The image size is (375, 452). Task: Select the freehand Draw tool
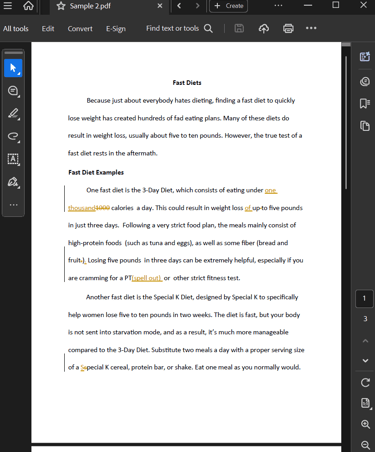coord(13,136)
